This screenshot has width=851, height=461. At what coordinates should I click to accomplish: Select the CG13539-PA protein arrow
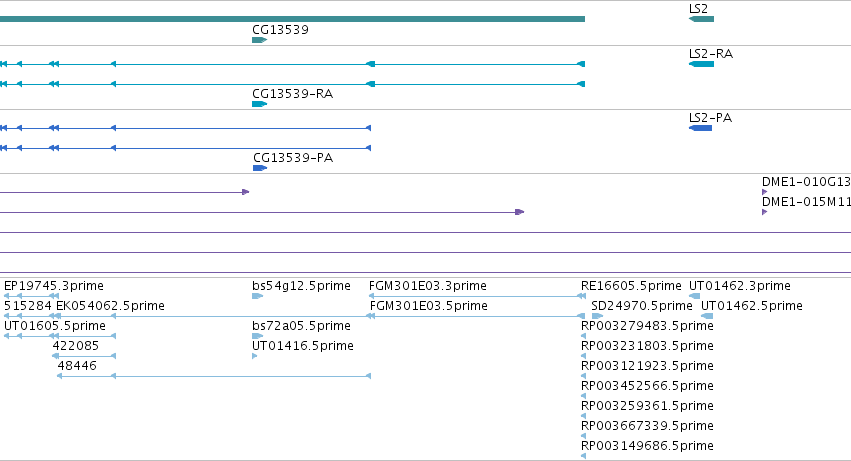pyautogui.click(x=260, y=168)
